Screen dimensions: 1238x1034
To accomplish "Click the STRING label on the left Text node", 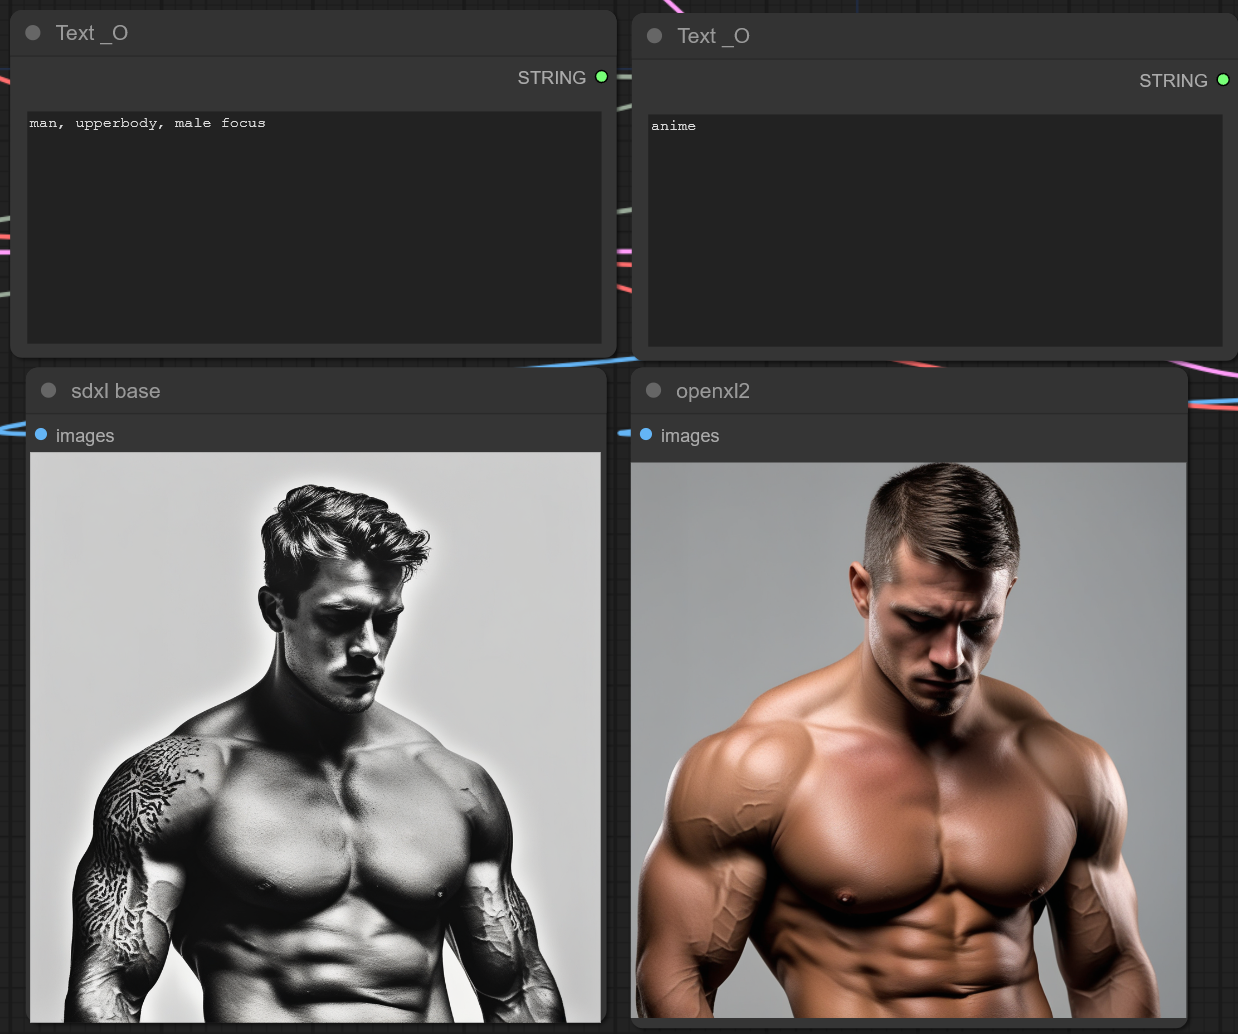I will coord(551,78).
